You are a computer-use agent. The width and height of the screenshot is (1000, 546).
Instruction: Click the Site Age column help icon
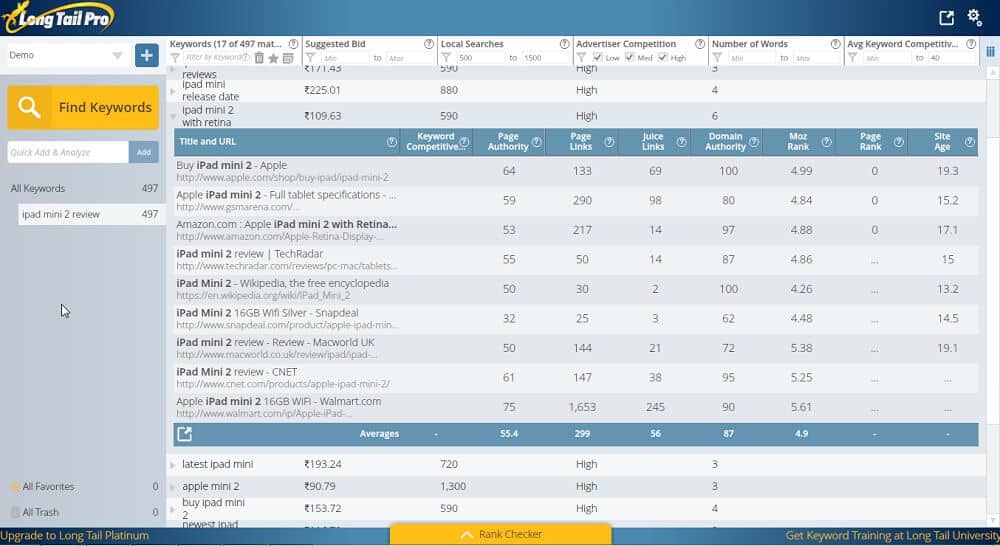coord(970,142)
